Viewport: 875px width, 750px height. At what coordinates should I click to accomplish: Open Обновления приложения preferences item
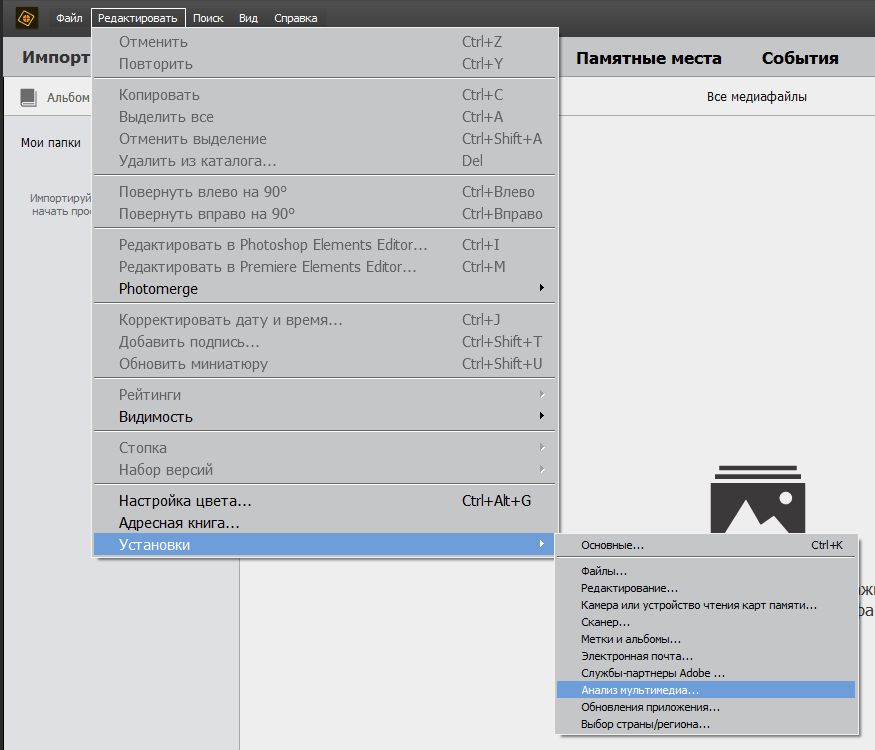[x=706, y=707]
